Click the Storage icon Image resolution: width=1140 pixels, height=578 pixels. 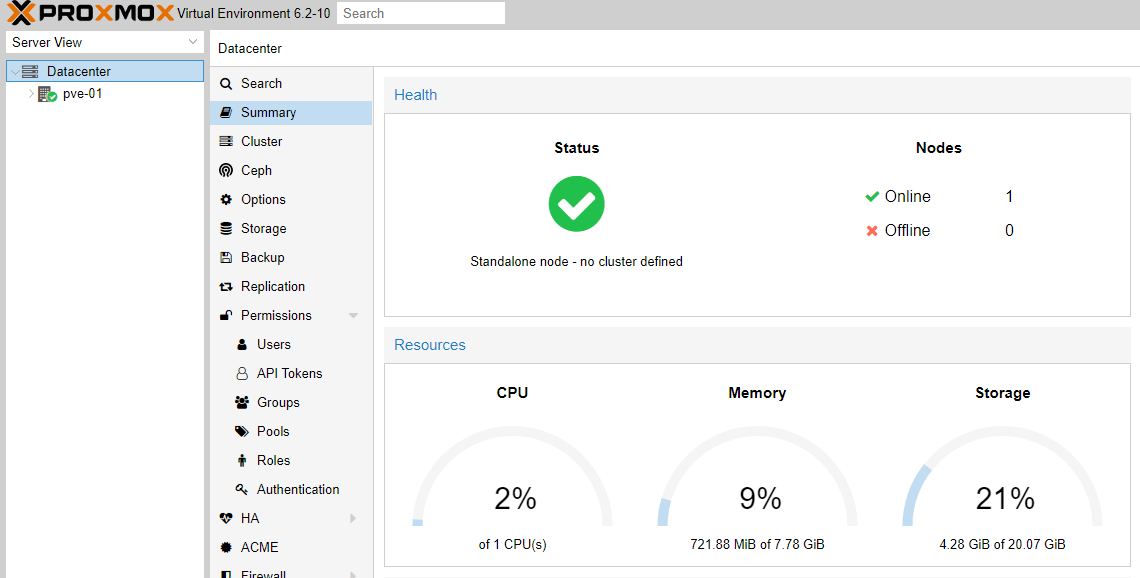coord(229,228)
